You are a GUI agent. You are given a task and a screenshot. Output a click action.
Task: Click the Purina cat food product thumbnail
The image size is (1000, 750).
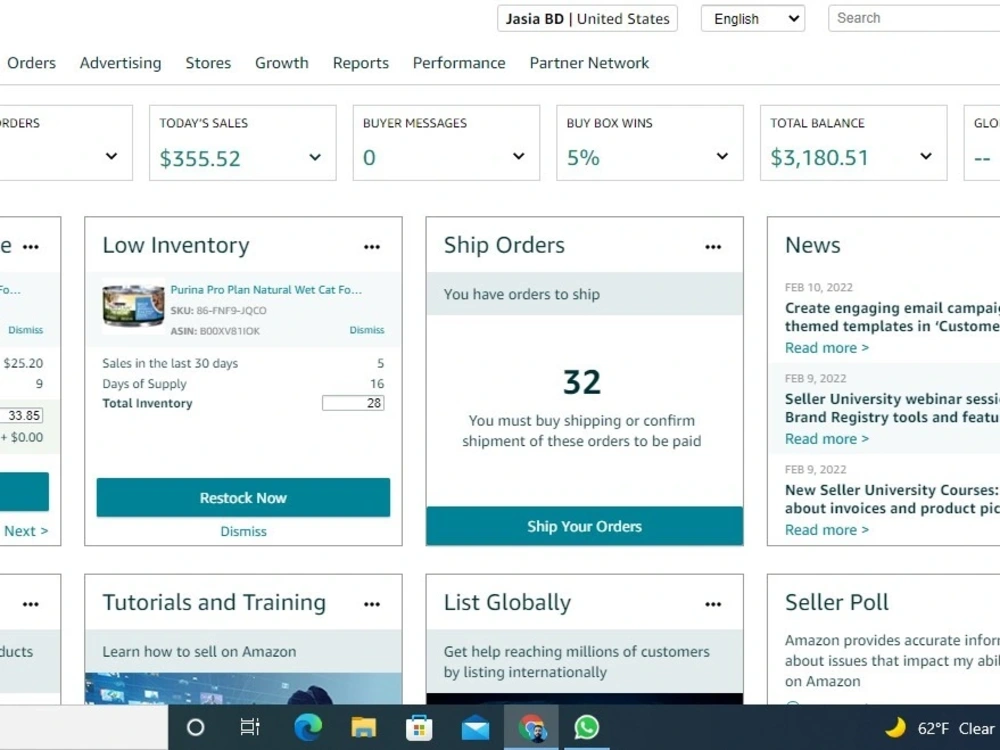tap(133, 307)
